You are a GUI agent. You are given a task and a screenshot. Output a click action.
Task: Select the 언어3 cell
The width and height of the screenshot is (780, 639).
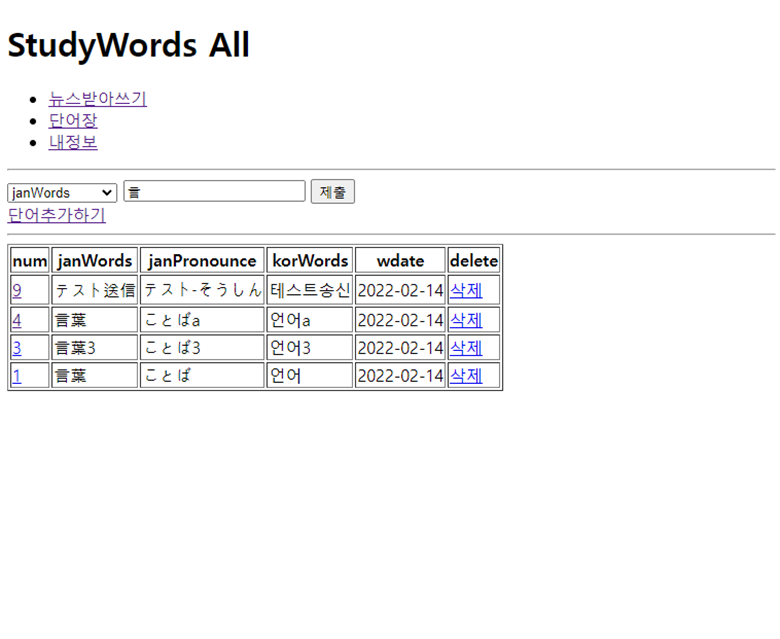(x=310, y=348)
